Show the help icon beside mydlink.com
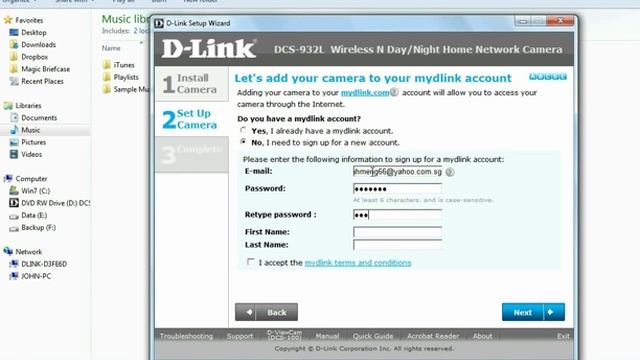The image size is (640, 360). pos(394,92)
